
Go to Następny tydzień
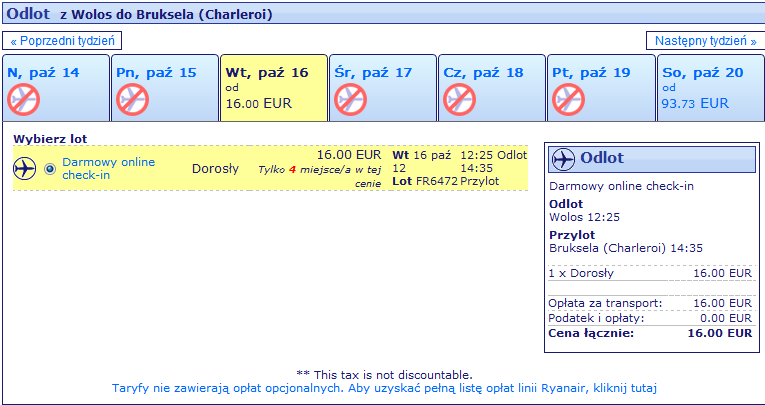tap(705, 40)
